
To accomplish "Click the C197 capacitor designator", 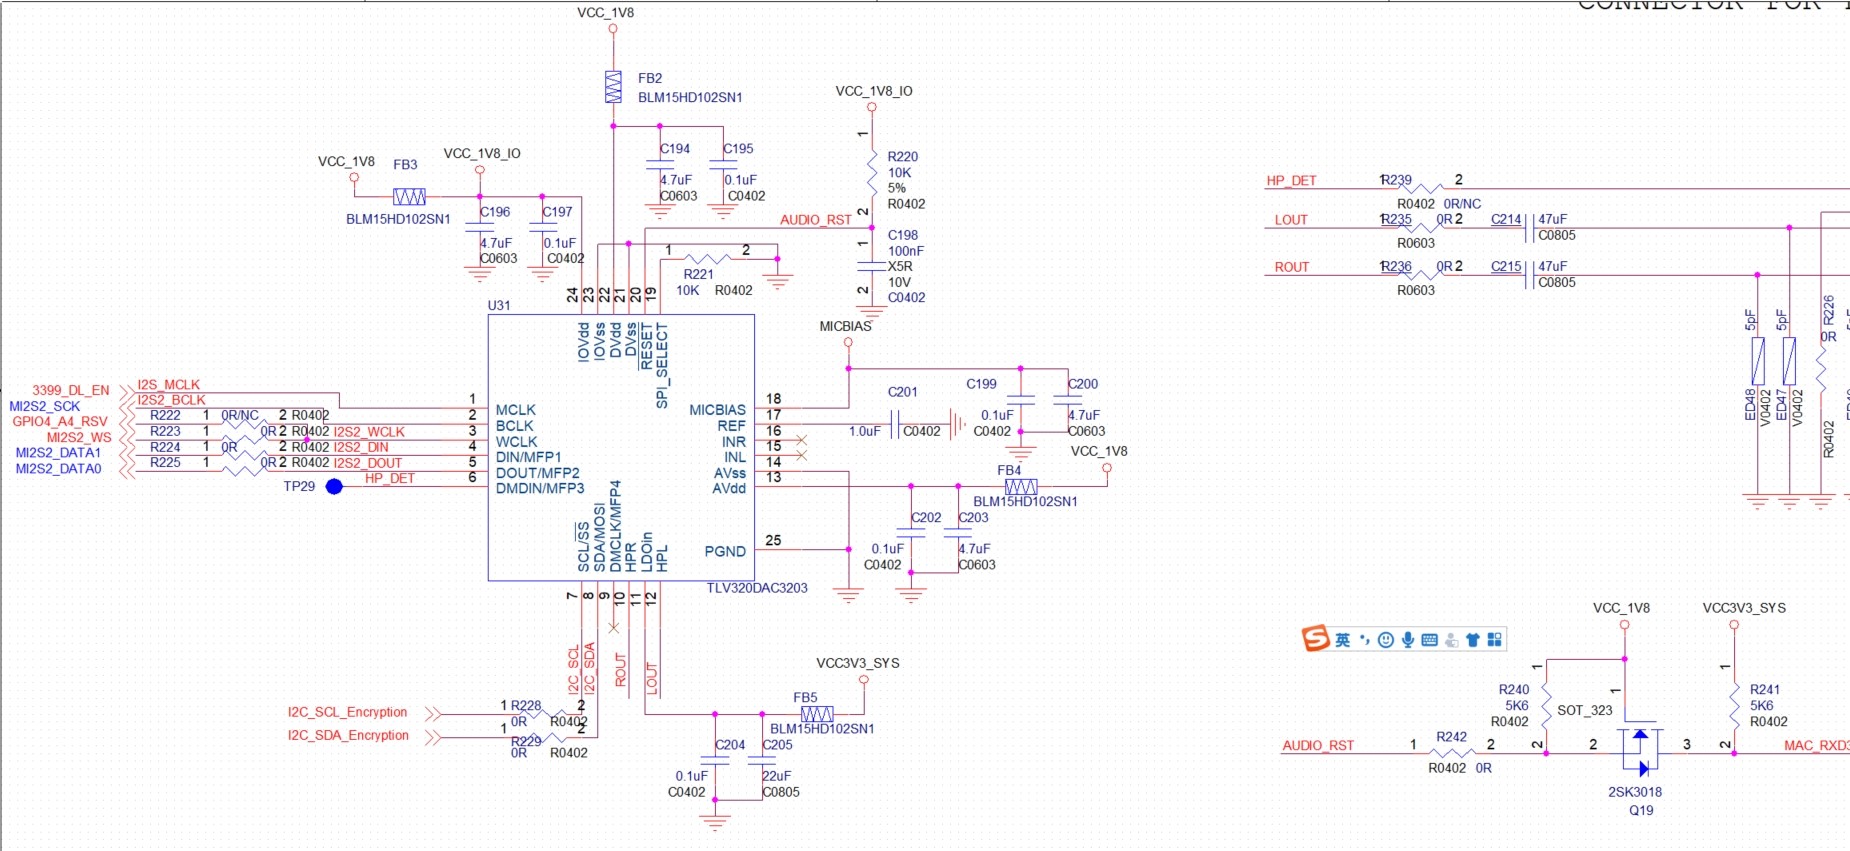I will pyautogui.click(x=558, y=212).
